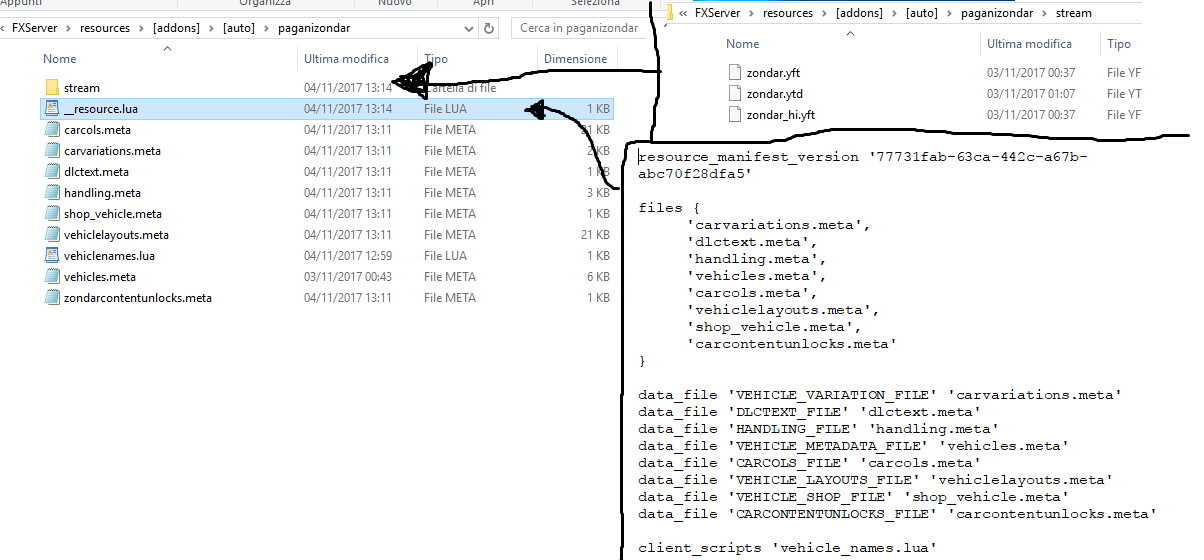Go to FXServer in paganizondar window breadcrumb
Image resolution: width=1204 pixels, height=560 pixels.
coord(34,28)
